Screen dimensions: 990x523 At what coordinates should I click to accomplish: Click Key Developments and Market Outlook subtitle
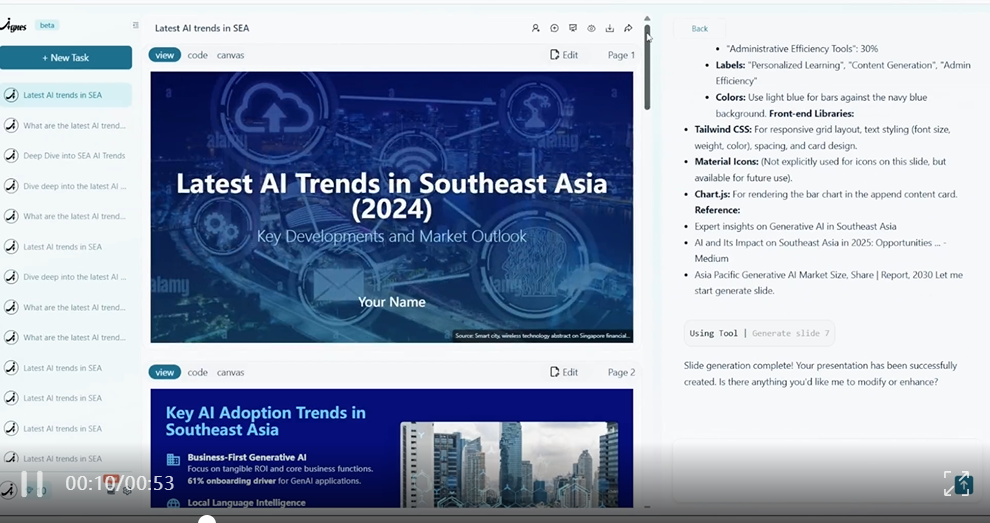tap(391, 236)
